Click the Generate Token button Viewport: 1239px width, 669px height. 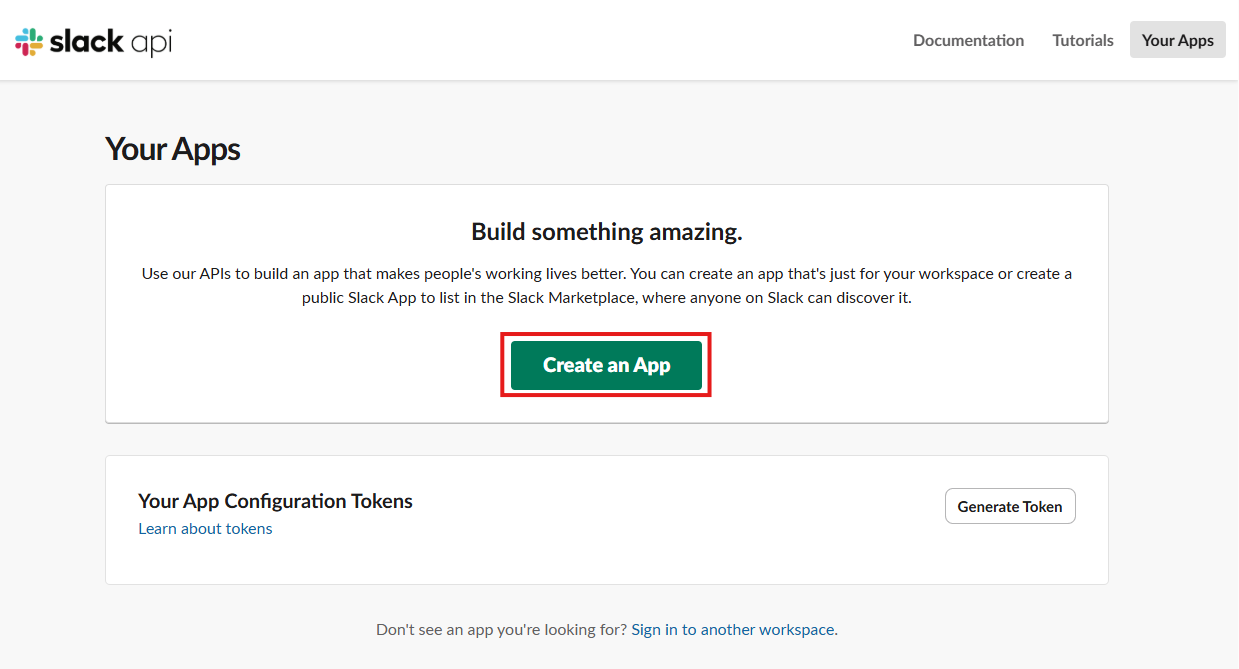[x=1010, y=506]
